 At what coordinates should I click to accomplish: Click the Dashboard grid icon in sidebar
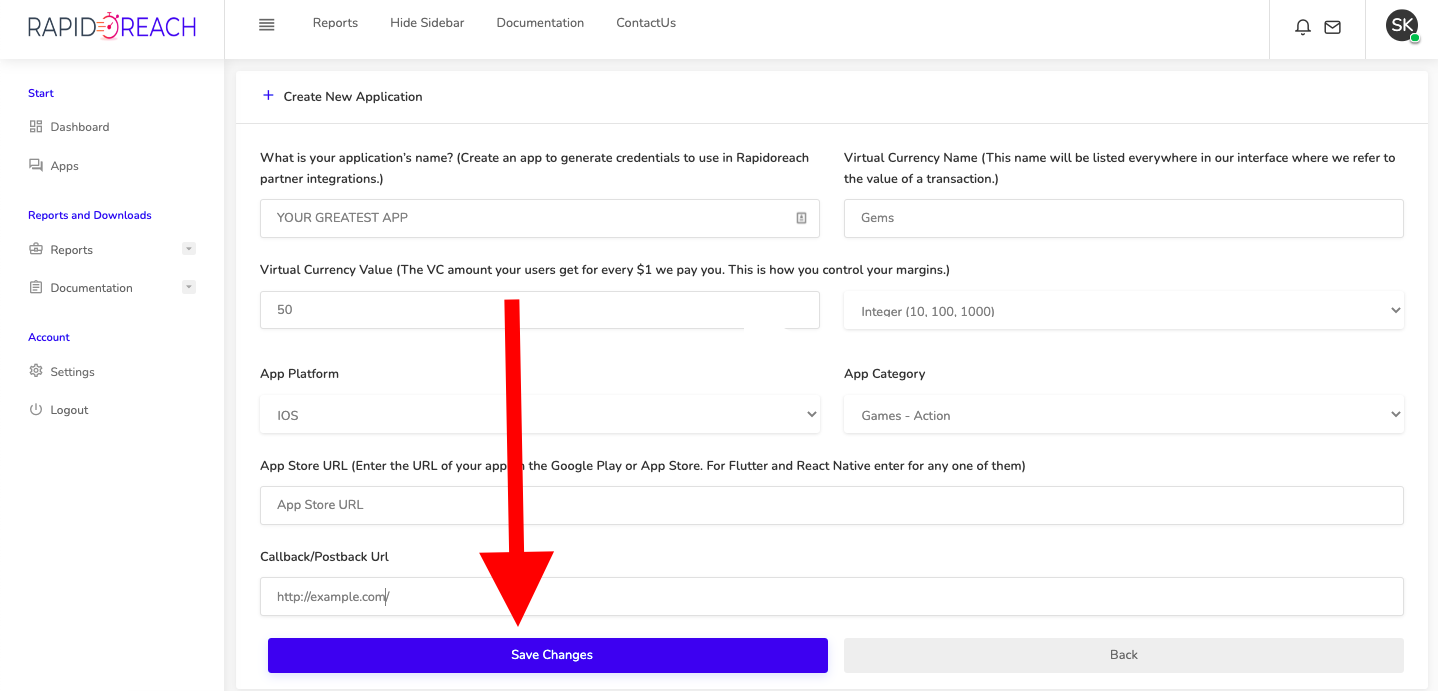pos(36,126)
